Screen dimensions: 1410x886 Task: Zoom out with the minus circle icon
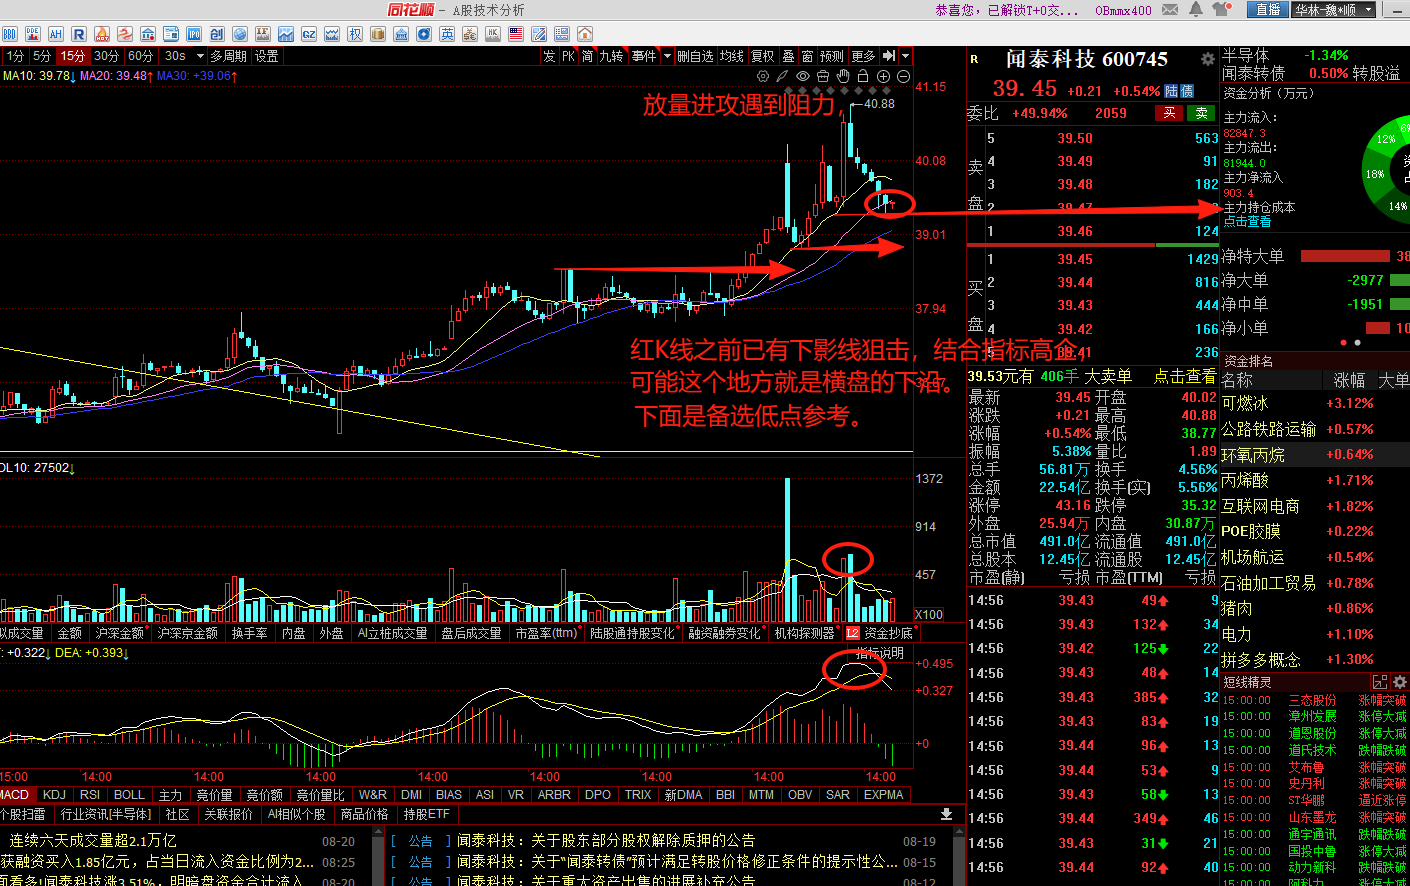pos(903,76)
